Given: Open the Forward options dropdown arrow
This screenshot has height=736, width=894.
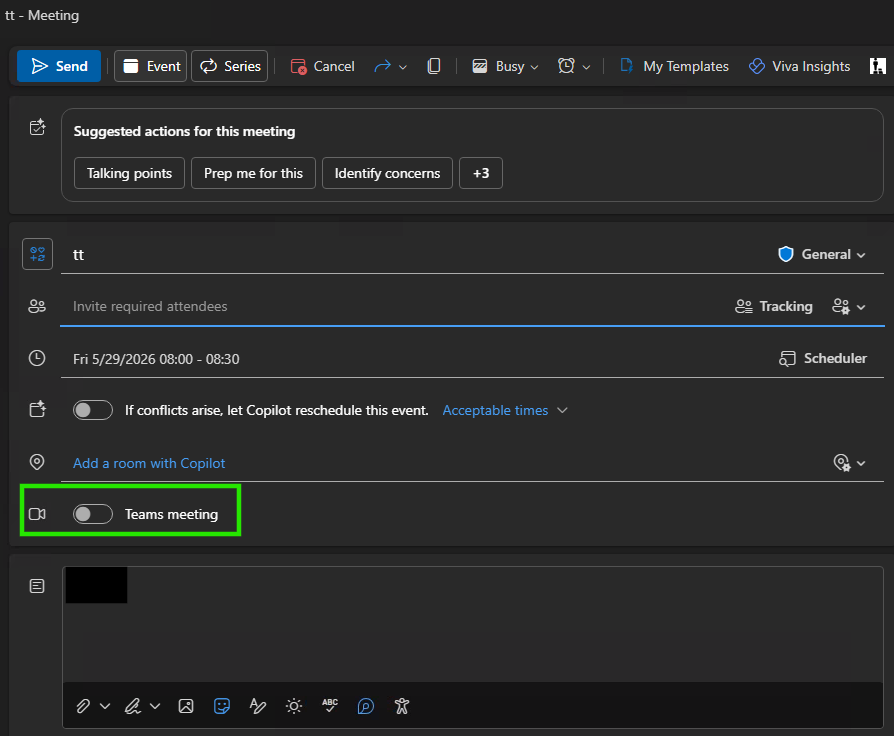Looking at the screenshot, I should [403, 67].
